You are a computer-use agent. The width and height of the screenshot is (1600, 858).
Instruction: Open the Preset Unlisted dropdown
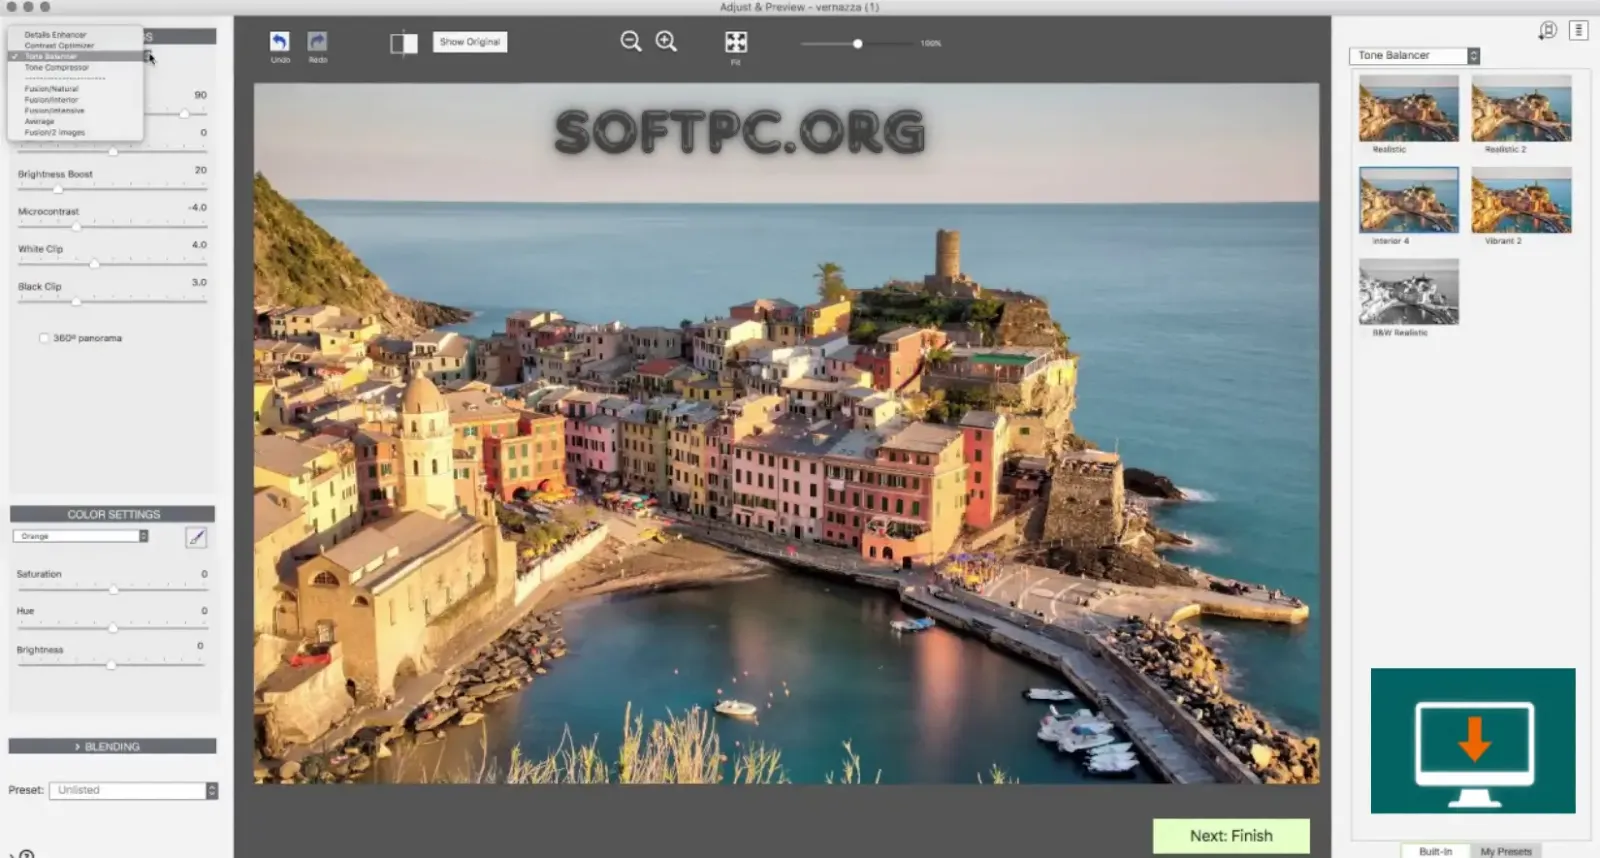coord(133,790)
